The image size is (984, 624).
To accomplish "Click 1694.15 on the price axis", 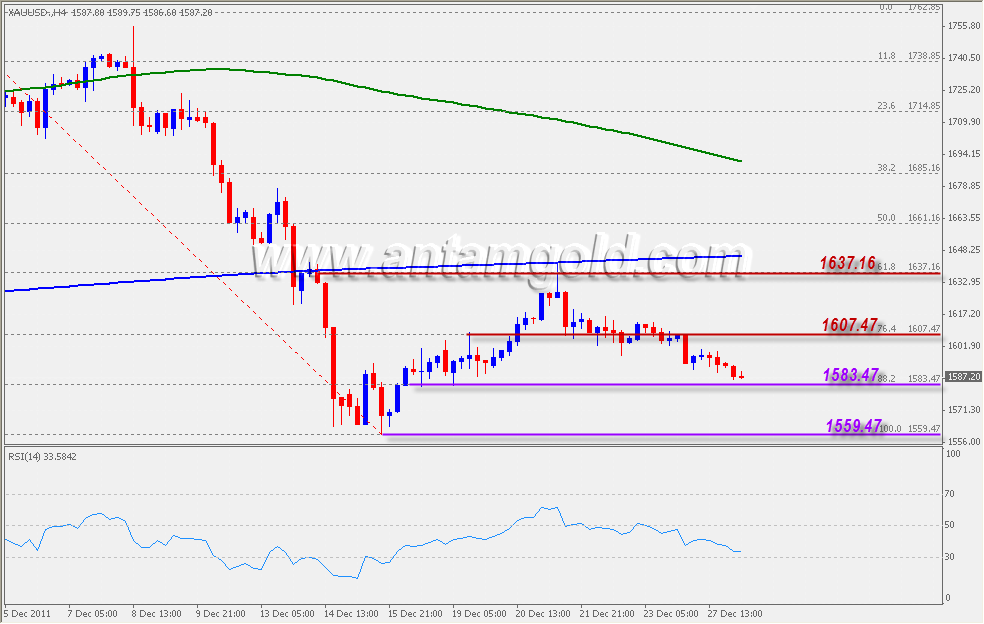I will pyautogui.click(x=965, y=154).
